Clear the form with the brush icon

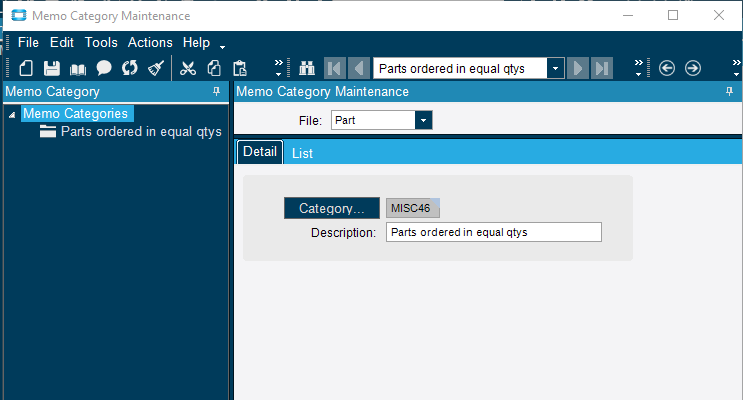tap(156, 68)
